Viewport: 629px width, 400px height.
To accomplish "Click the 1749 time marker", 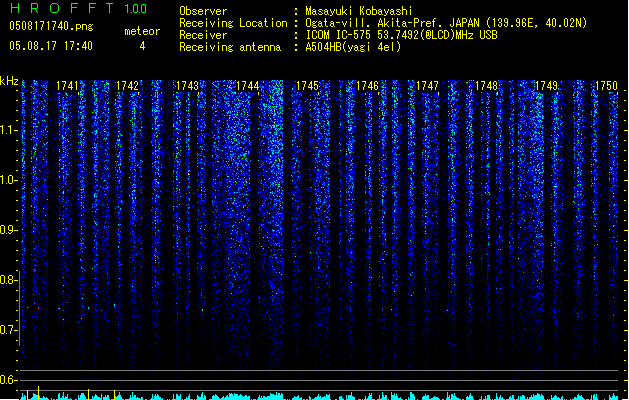I will point(546,86).
